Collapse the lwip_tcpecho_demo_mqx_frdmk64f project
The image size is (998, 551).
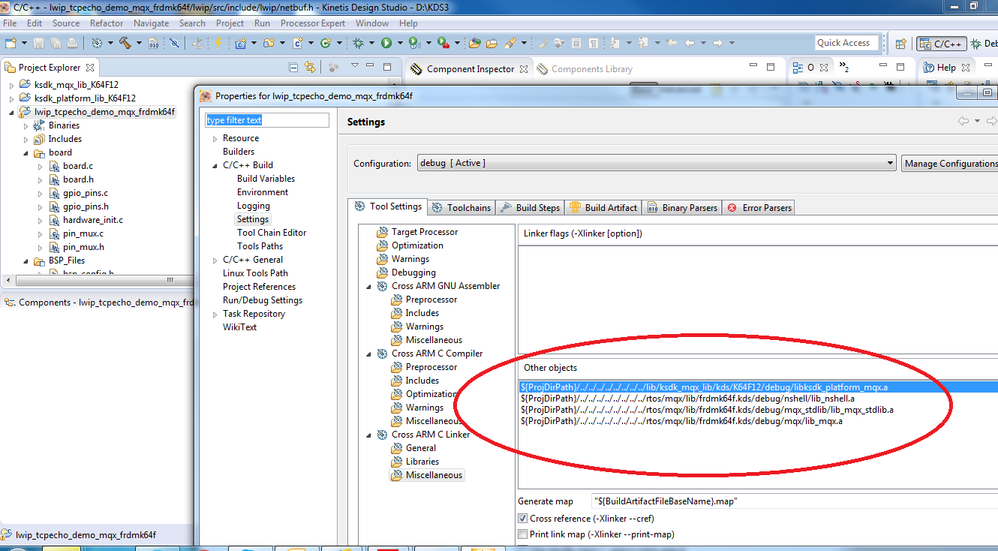coord(11,112)
